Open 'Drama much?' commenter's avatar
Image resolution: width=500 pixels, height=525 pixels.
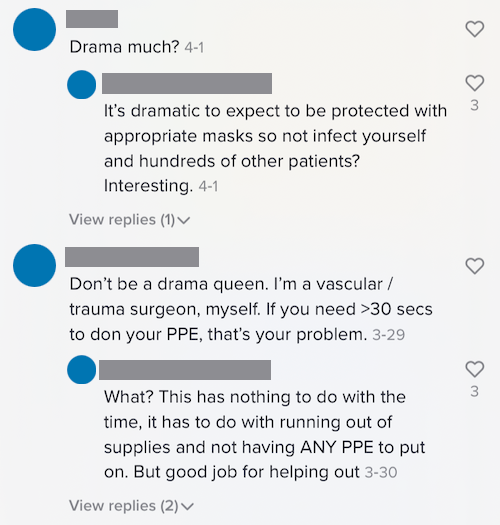pos(34,29)
